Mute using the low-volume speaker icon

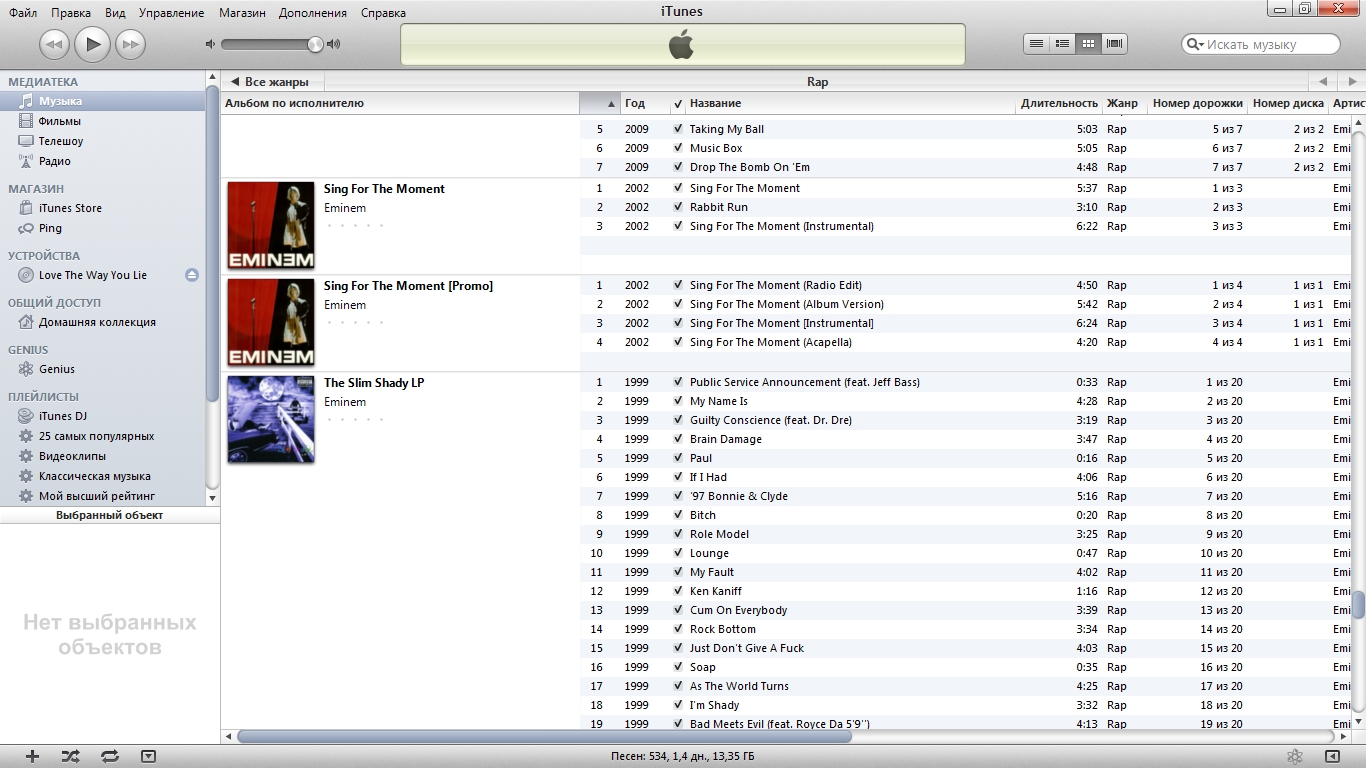pyautogui.click(x=210, y=44)
